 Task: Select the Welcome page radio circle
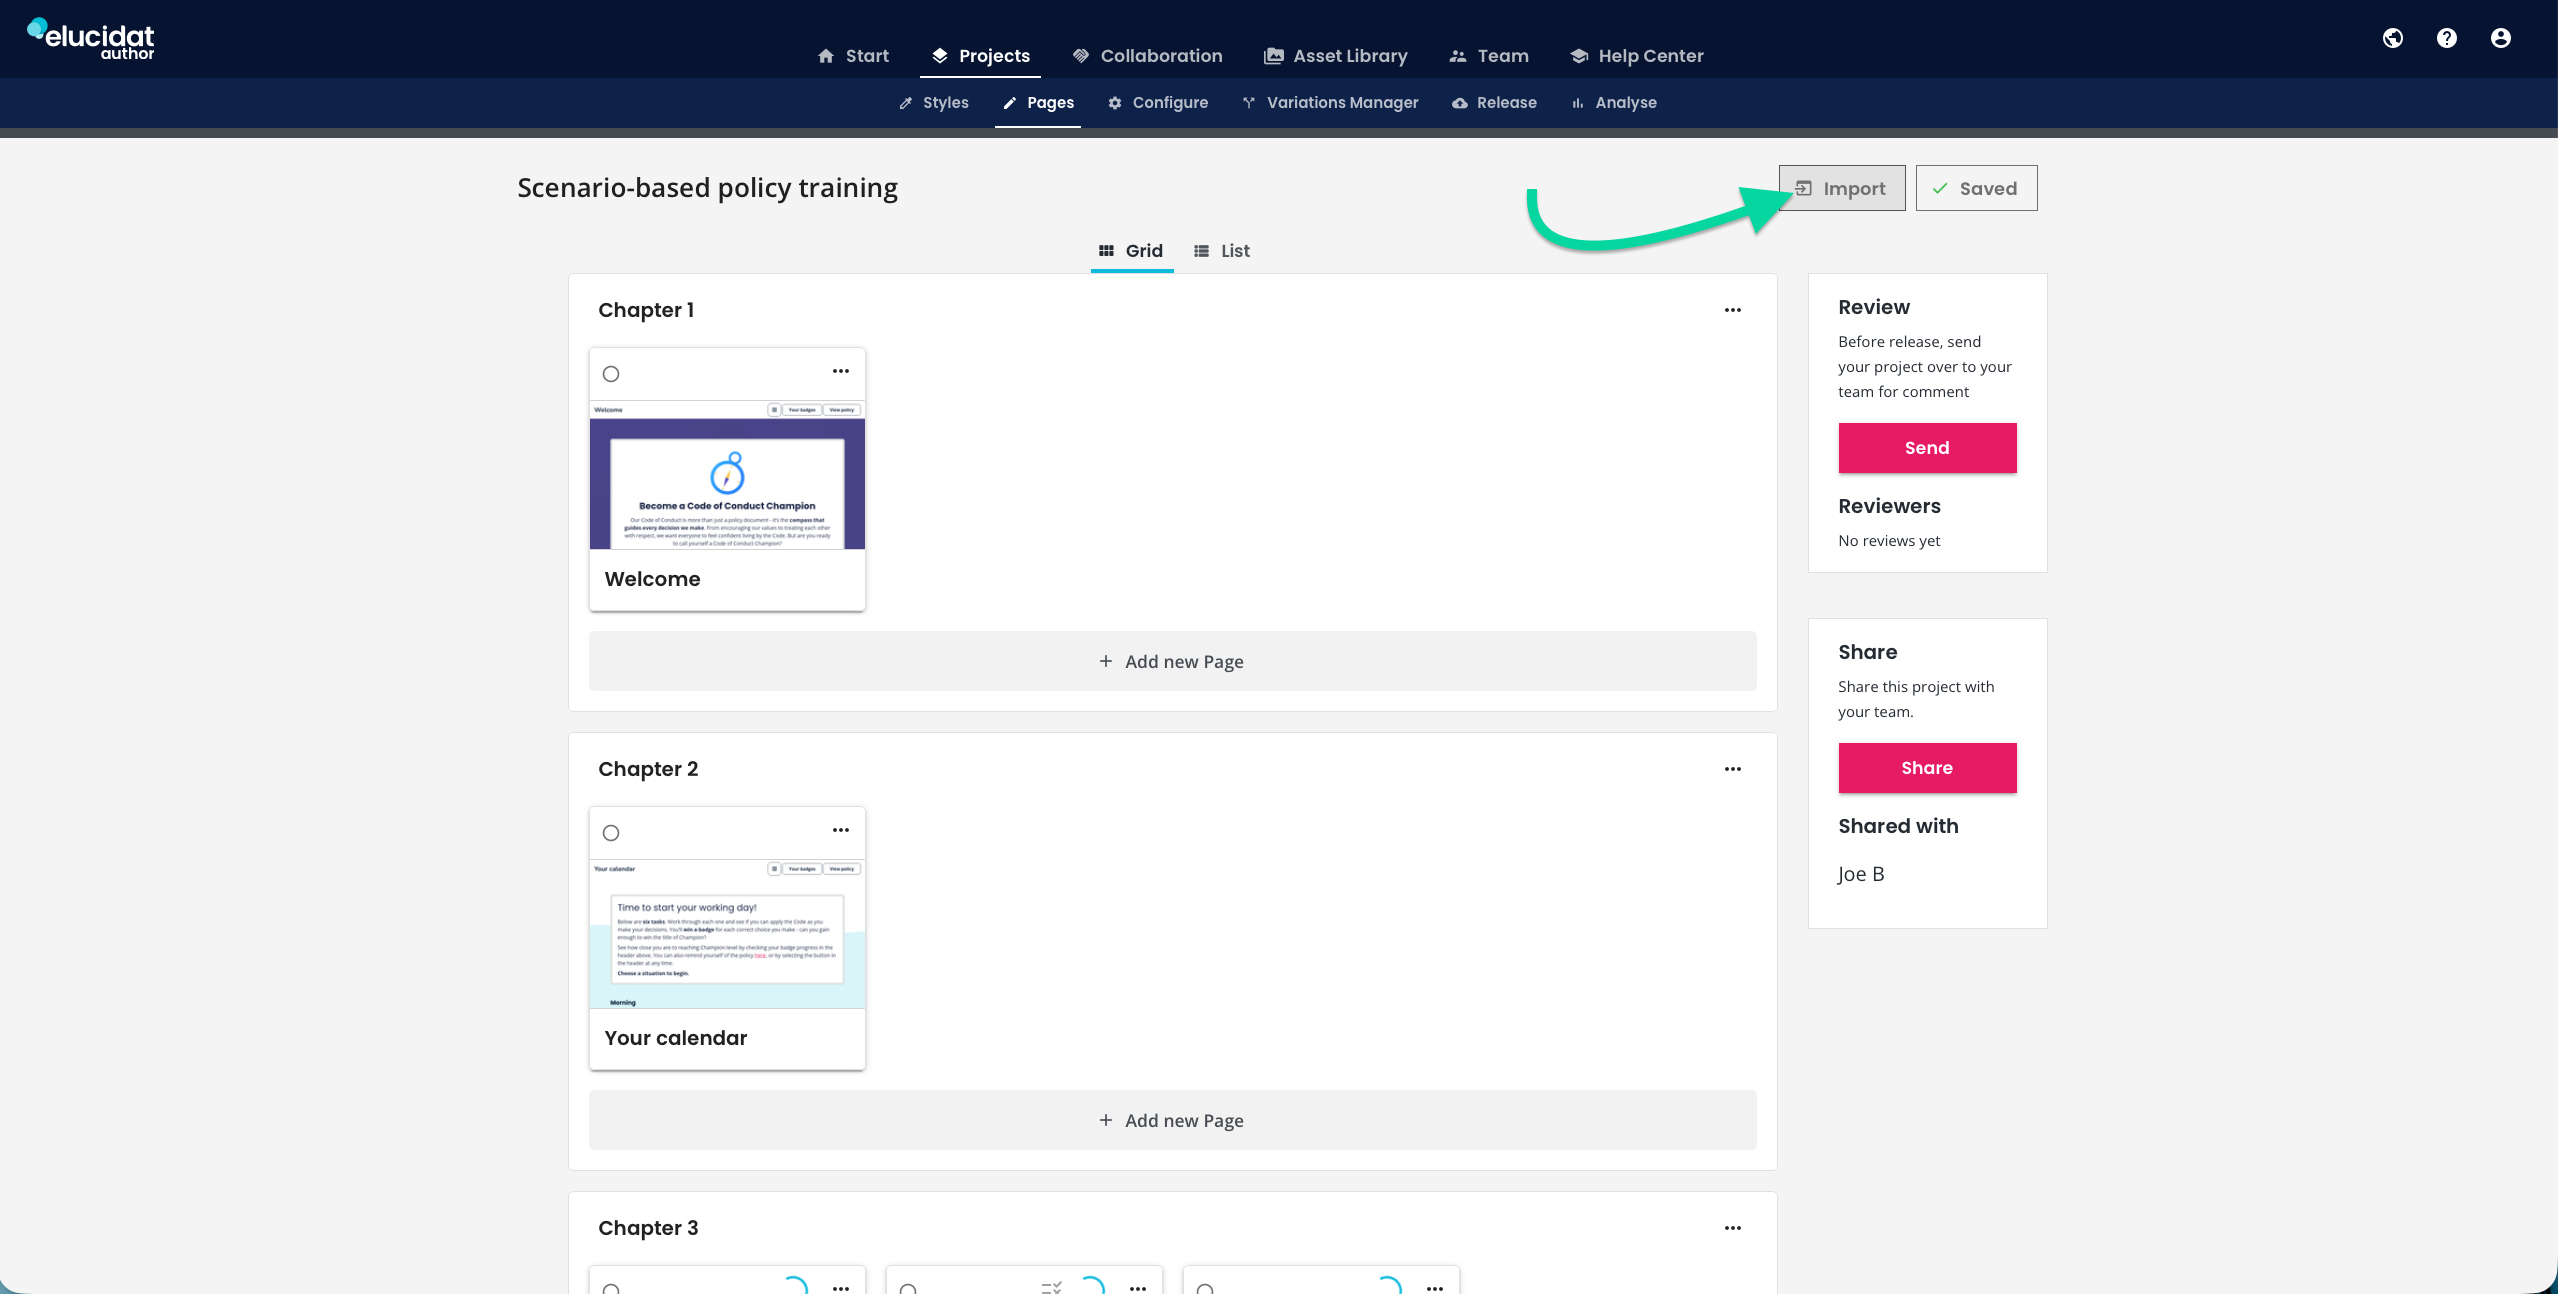pos(611,374)
